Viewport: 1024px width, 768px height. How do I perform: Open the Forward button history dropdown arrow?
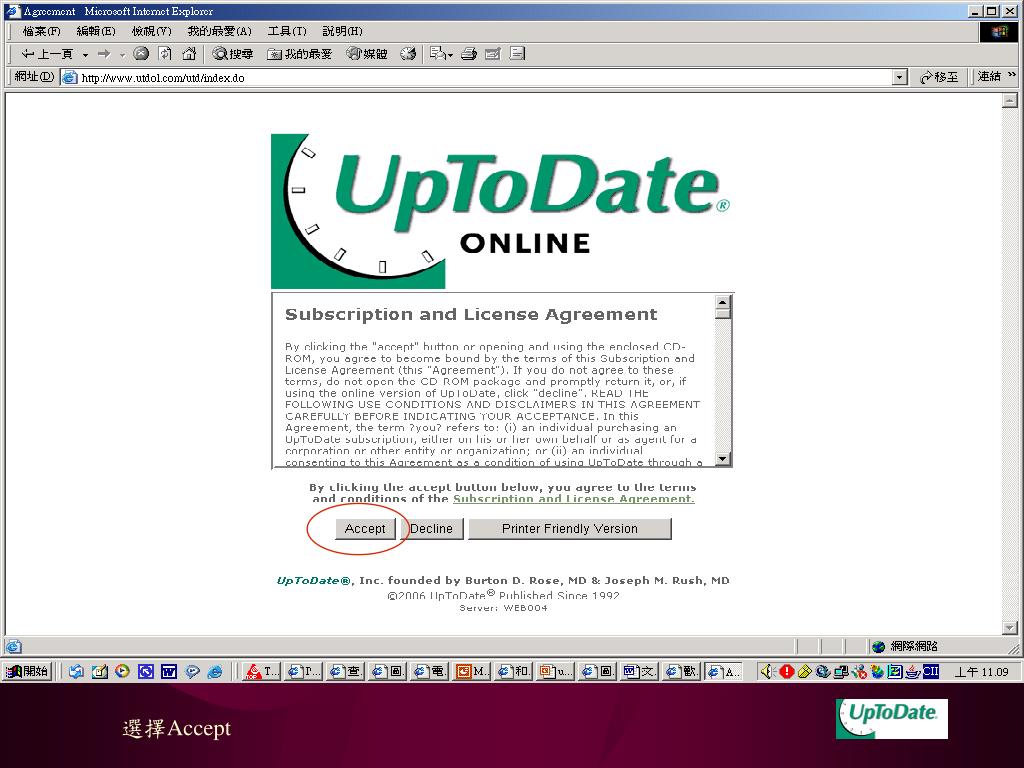point(122,55)
